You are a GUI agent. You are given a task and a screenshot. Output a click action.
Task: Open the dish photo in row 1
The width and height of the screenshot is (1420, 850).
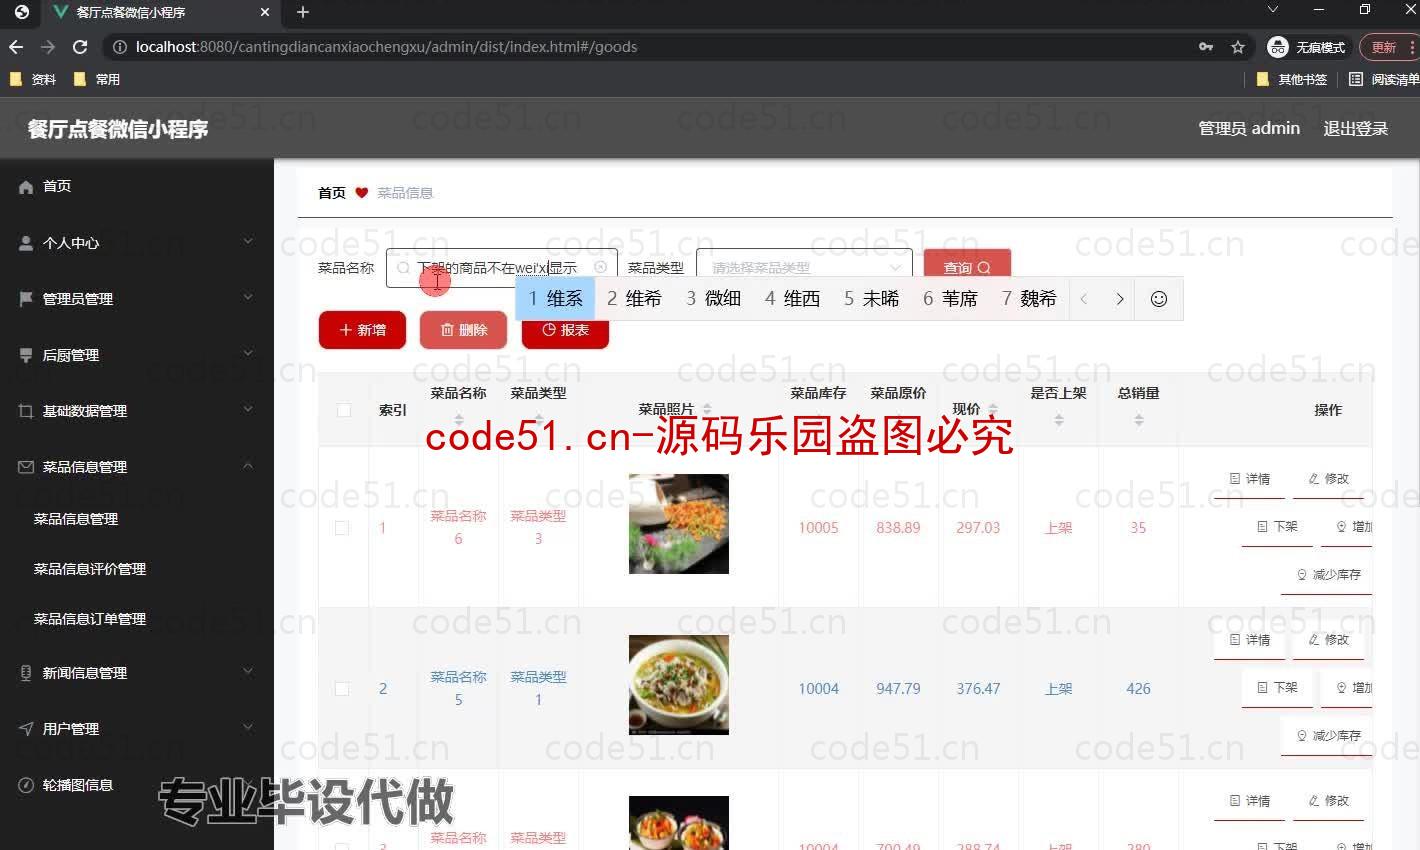pyautogui.click(x=679, y=524)
